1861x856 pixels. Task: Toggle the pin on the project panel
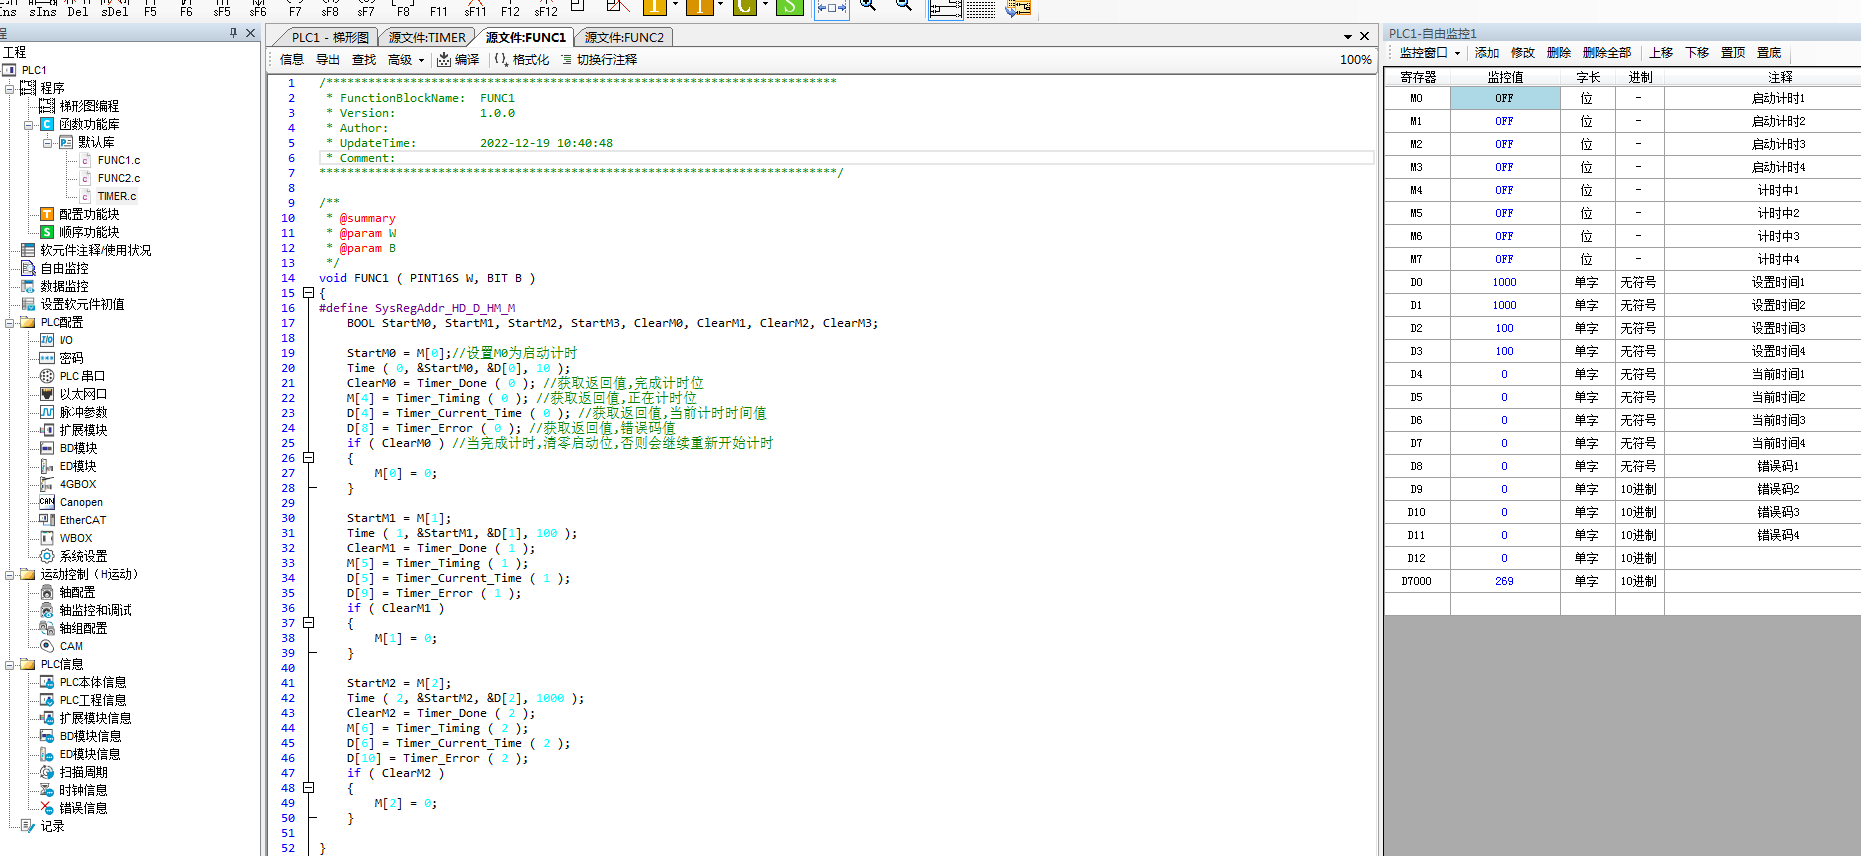(233, 34)
